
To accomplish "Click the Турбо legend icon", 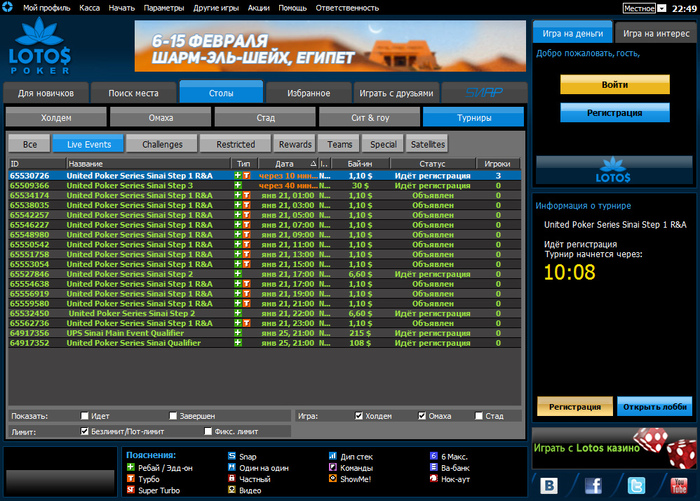I will pyautogui.click(x=131, y=478).
